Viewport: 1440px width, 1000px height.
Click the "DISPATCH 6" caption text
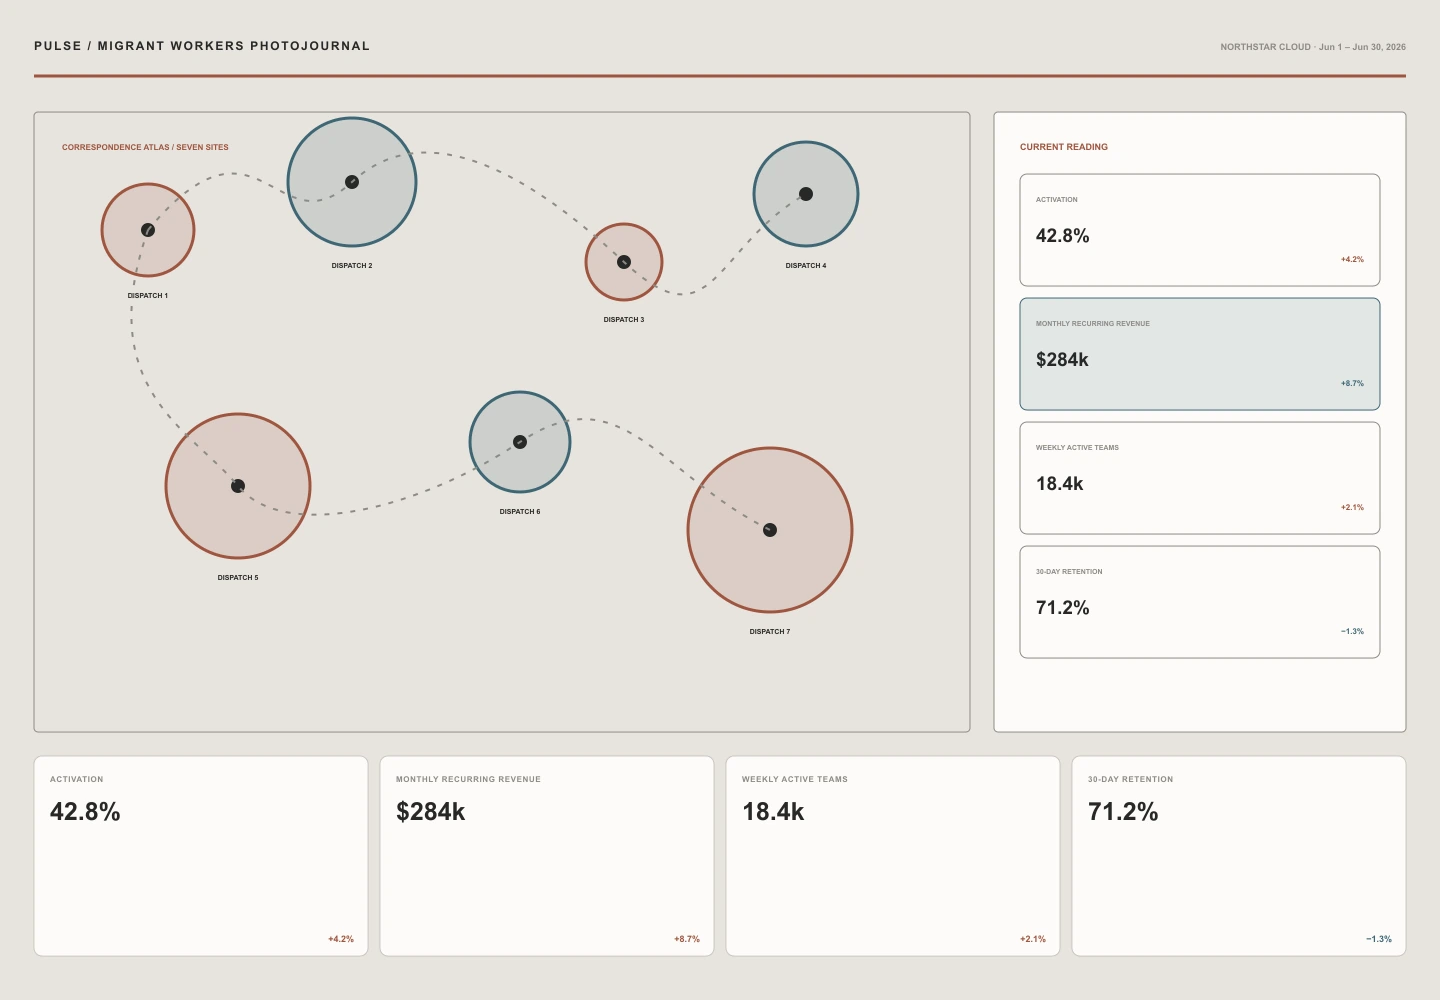520,512
